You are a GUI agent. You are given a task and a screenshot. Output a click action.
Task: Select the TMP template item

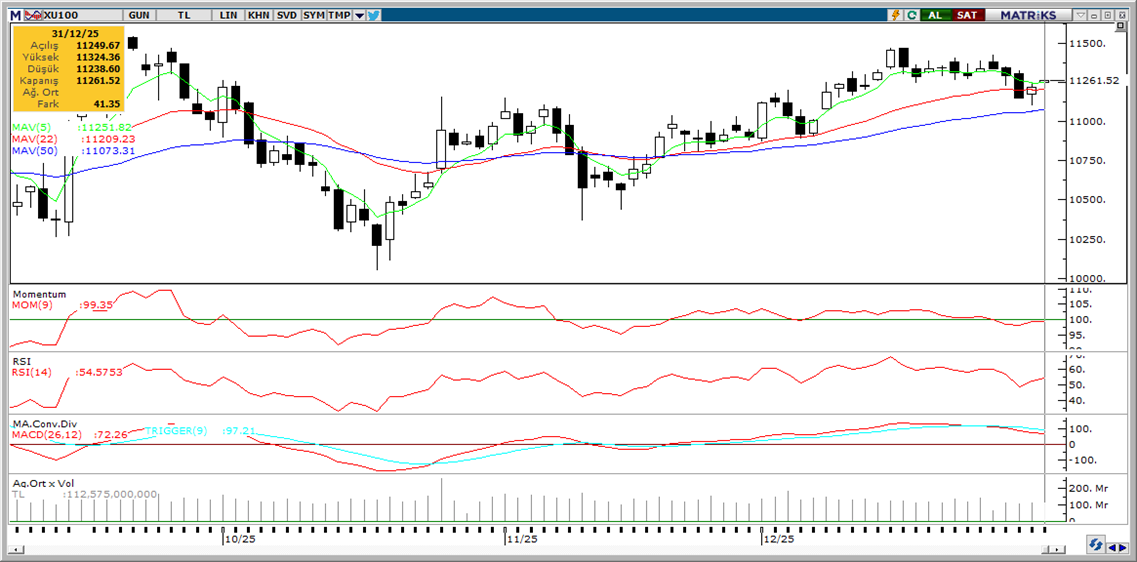click(x=339, y=15)
